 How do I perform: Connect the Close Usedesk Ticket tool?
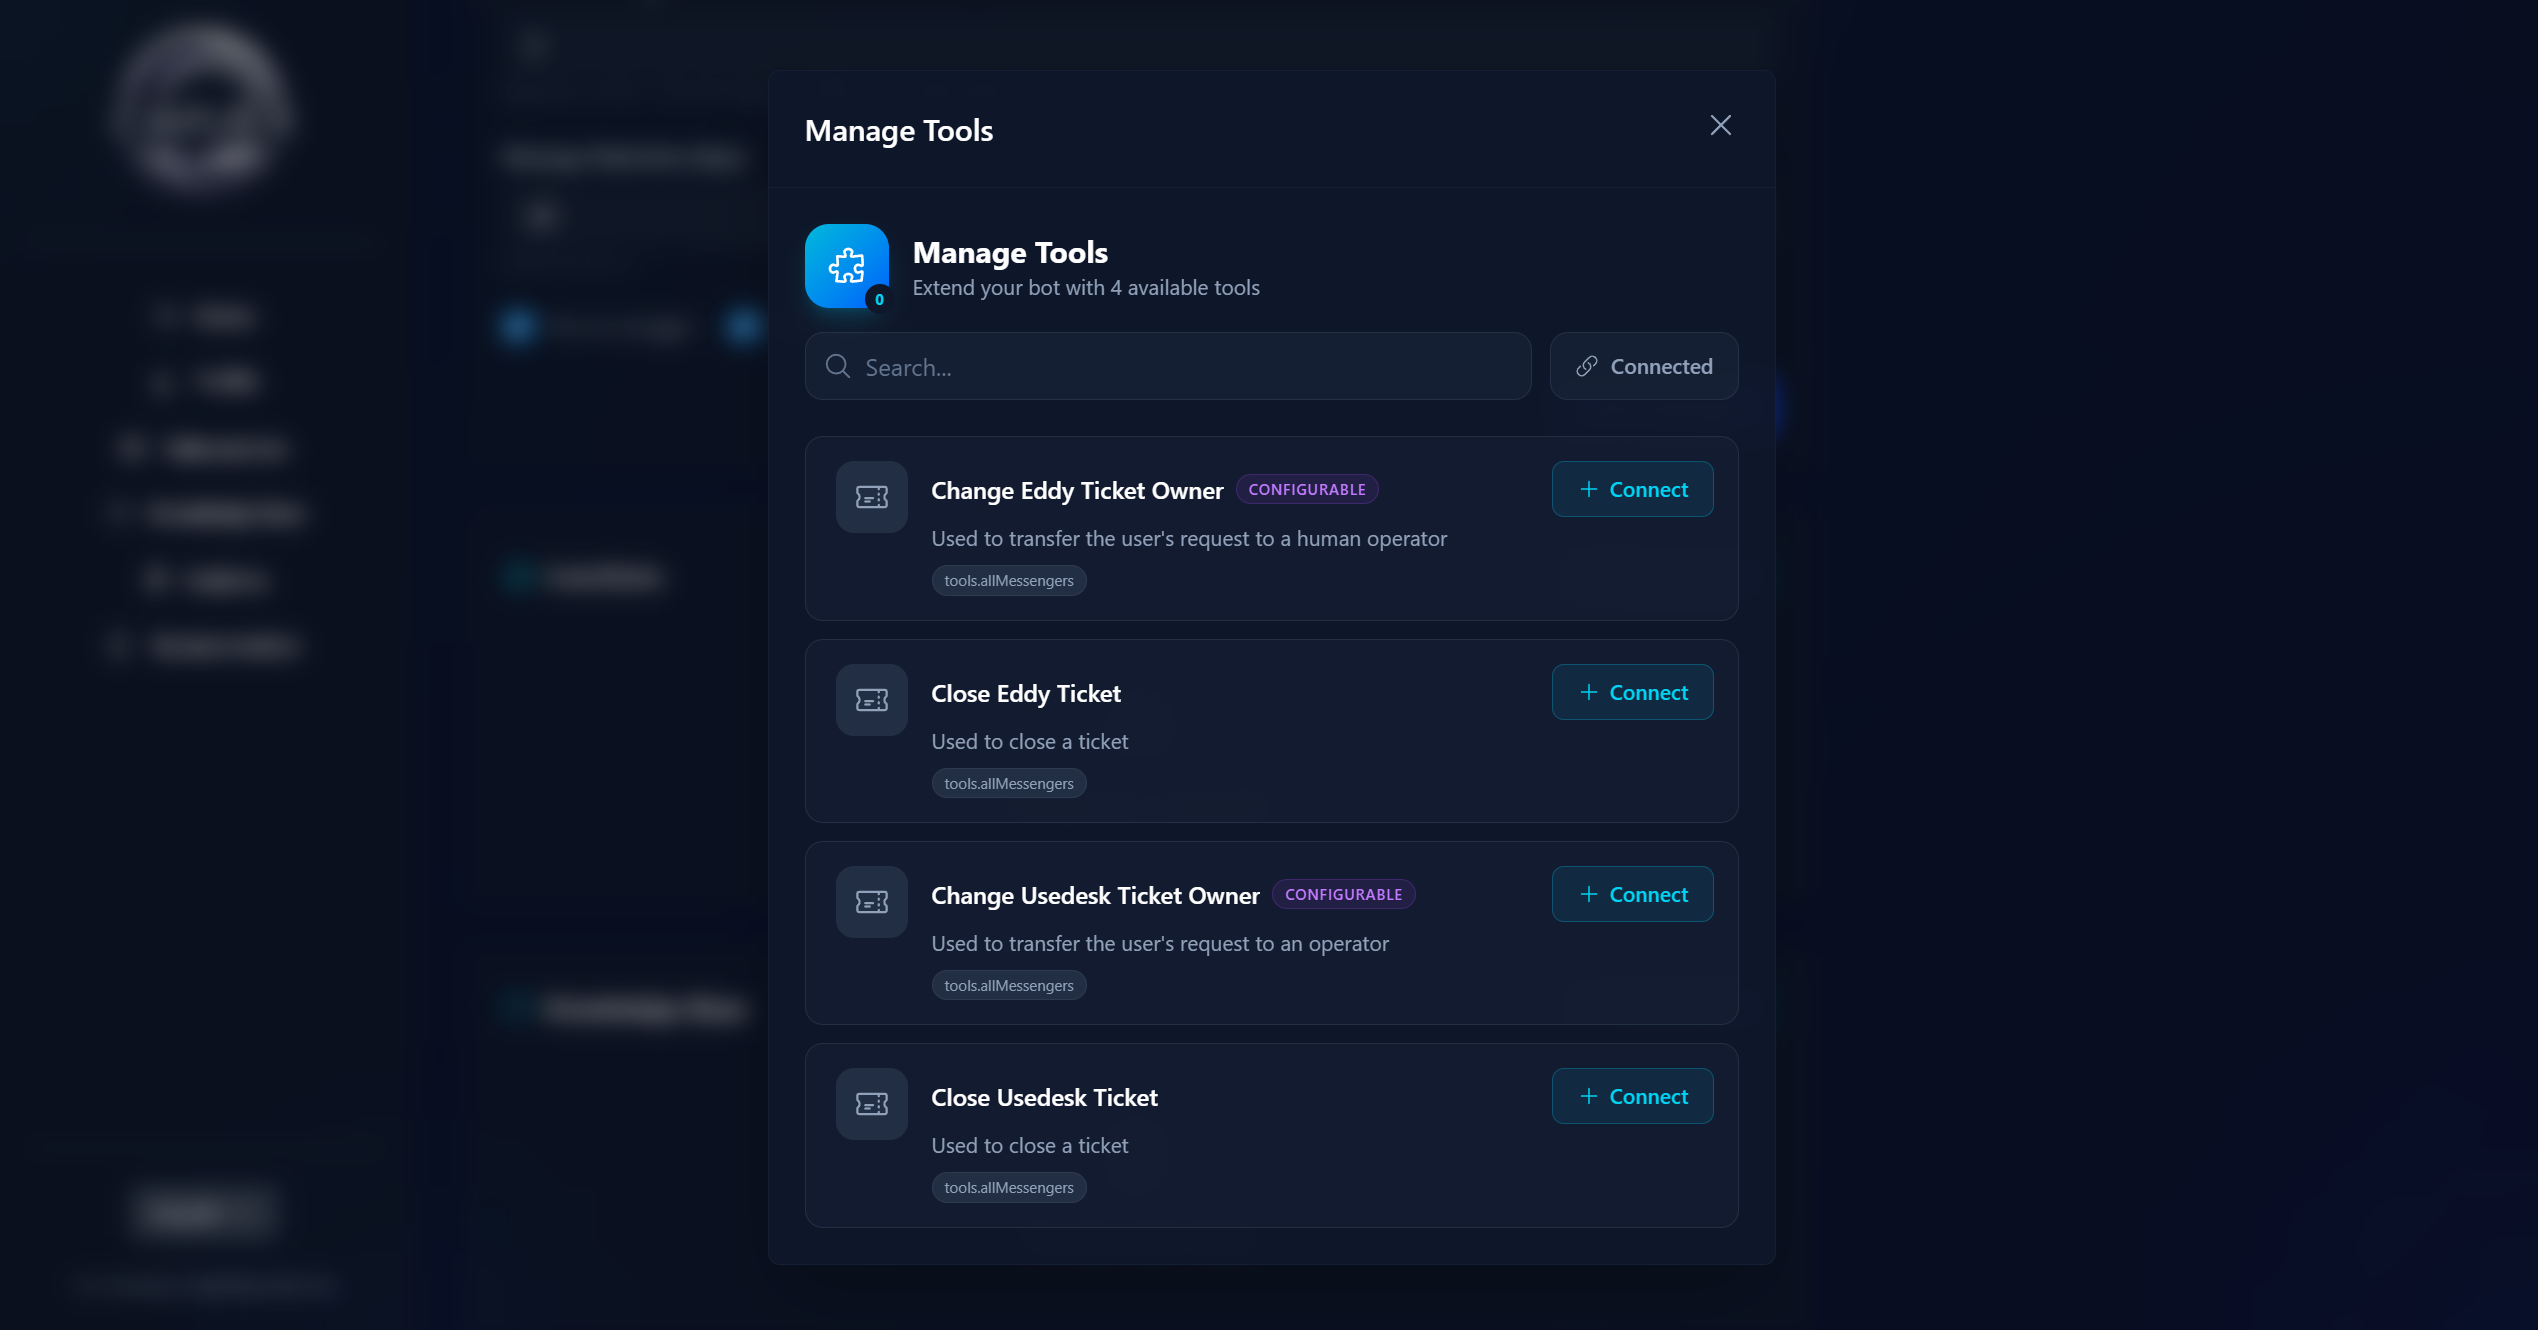pos(1632,1097)
